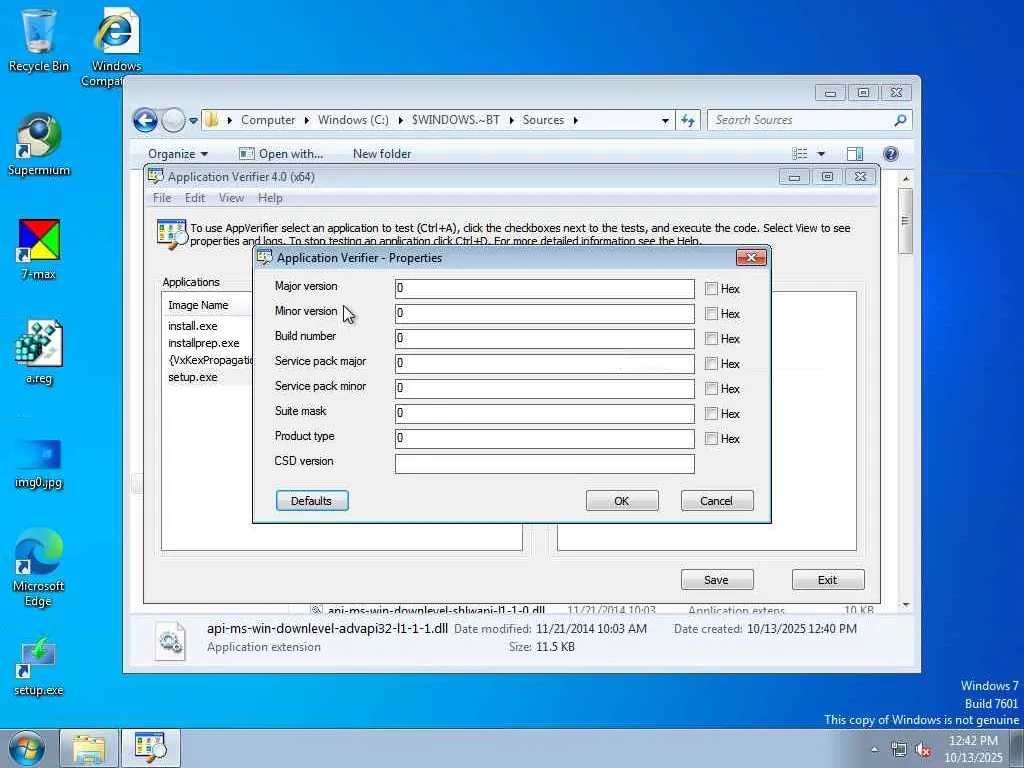Expand the address bar history dropdown
Image resolution: width=1024 pixels, height=768 pixels.
click(x=665, y=121)
